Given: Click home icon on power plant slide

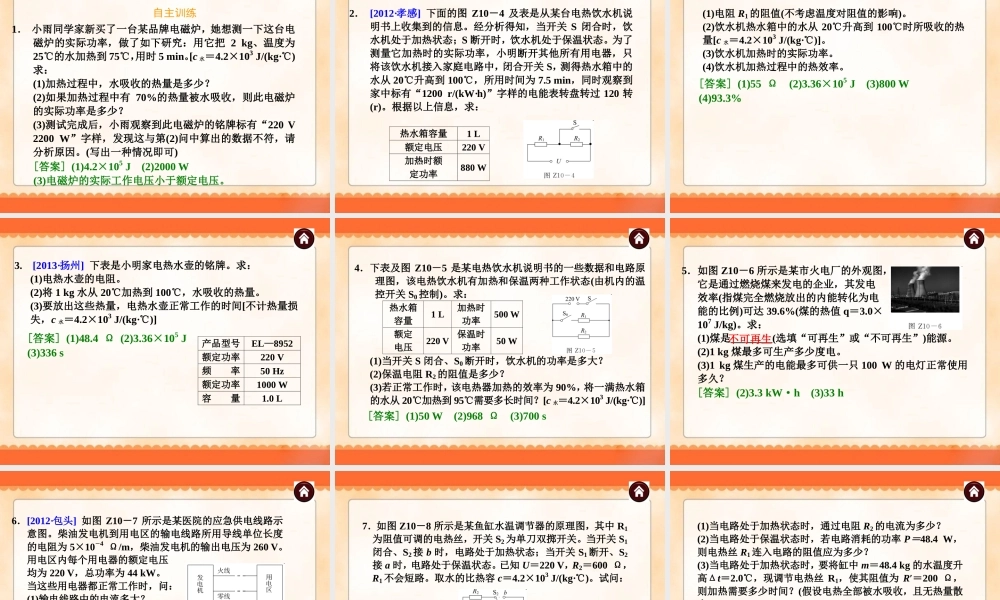Looking at the screenshot, I should [x=973, y=238].
